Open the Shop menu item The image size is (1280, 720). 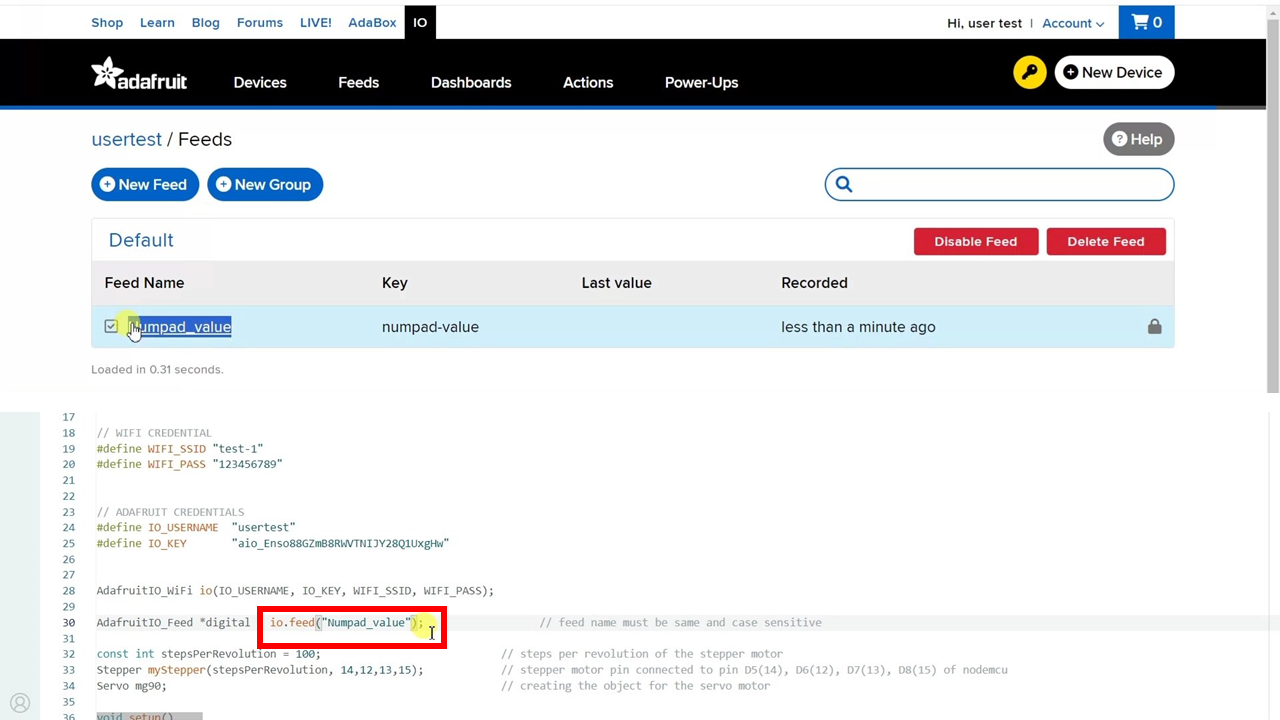[107, 23]
